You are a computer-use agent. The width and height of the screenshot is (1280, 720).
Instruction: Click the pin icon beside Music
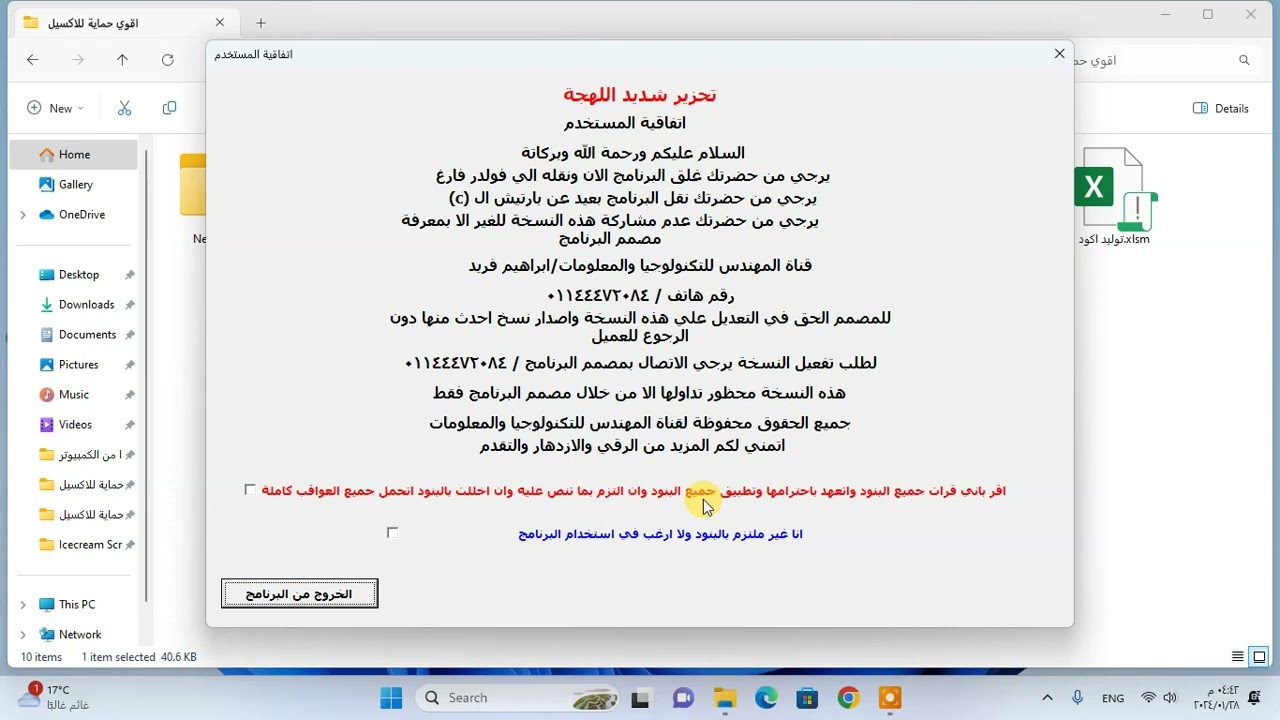pos(130,395)
